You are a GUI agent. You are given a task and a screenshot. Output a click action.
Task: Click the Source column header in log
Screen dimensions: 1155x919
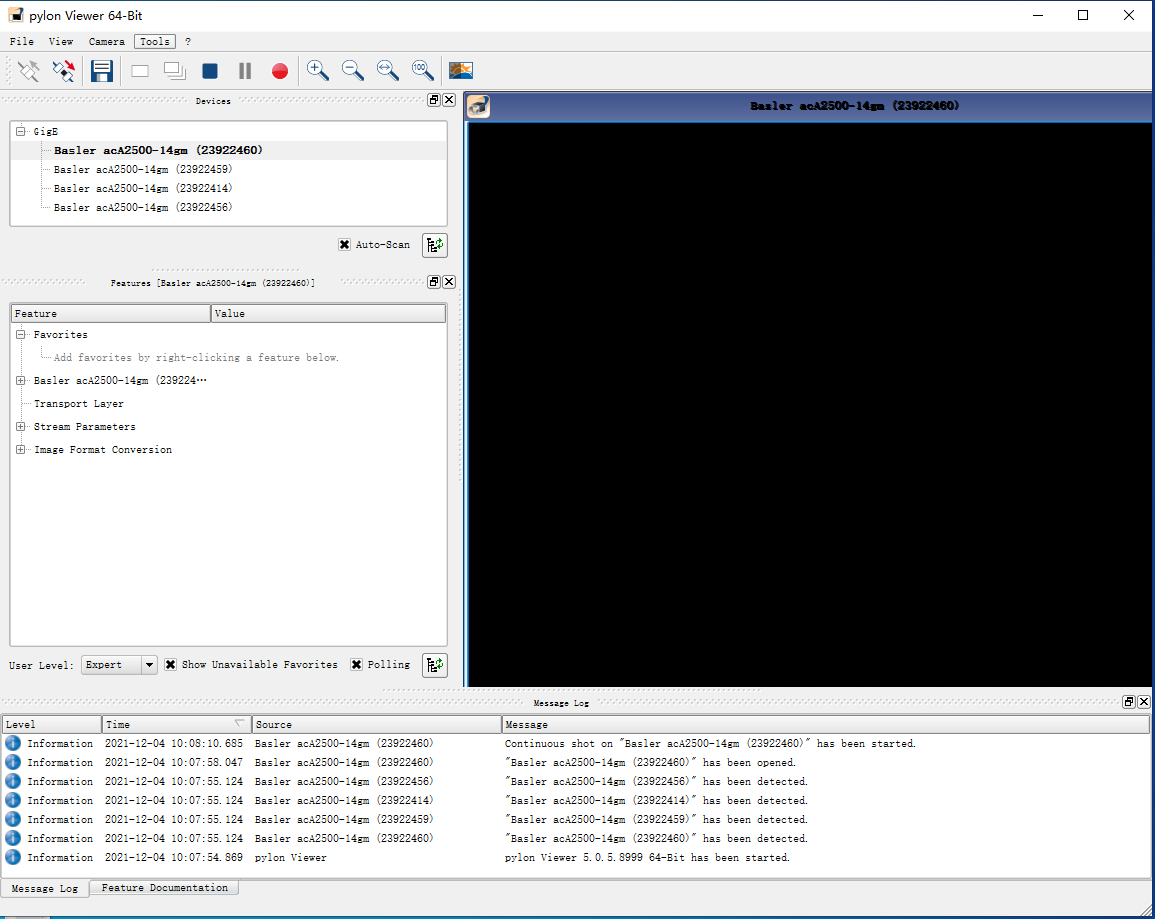tap(376, 725)
